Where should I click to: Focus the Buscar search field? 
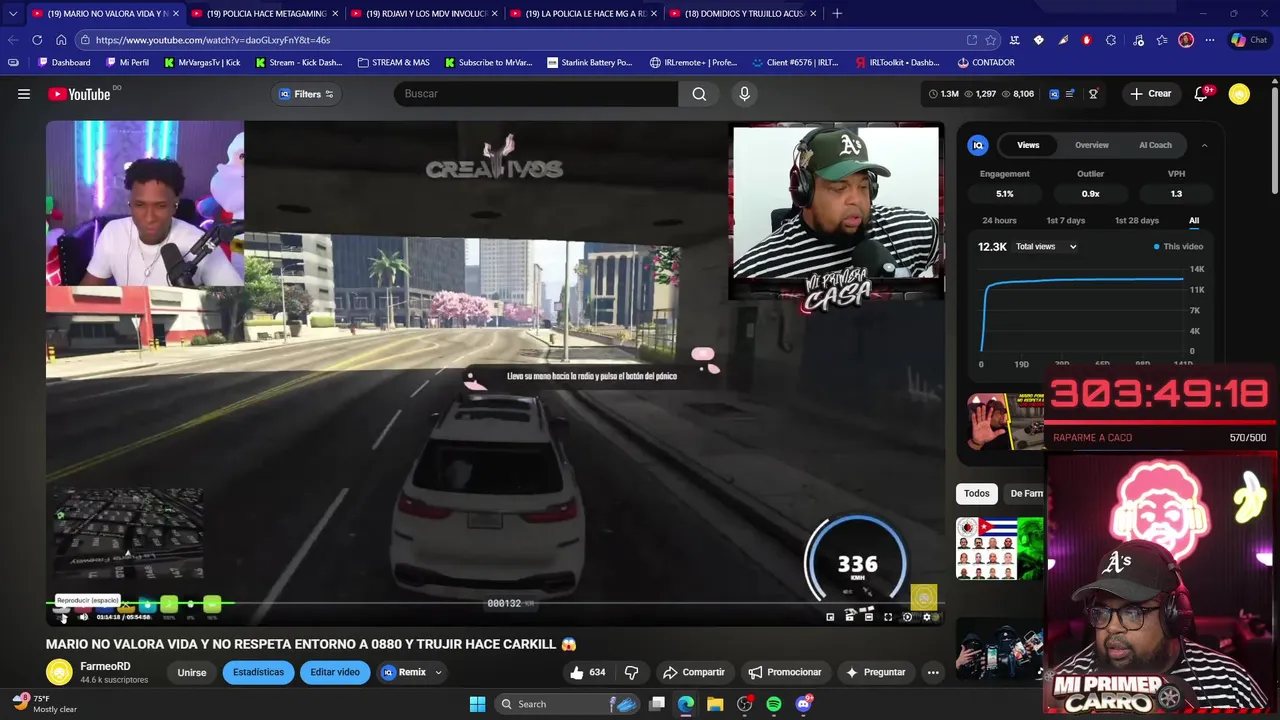coord(536,94)
